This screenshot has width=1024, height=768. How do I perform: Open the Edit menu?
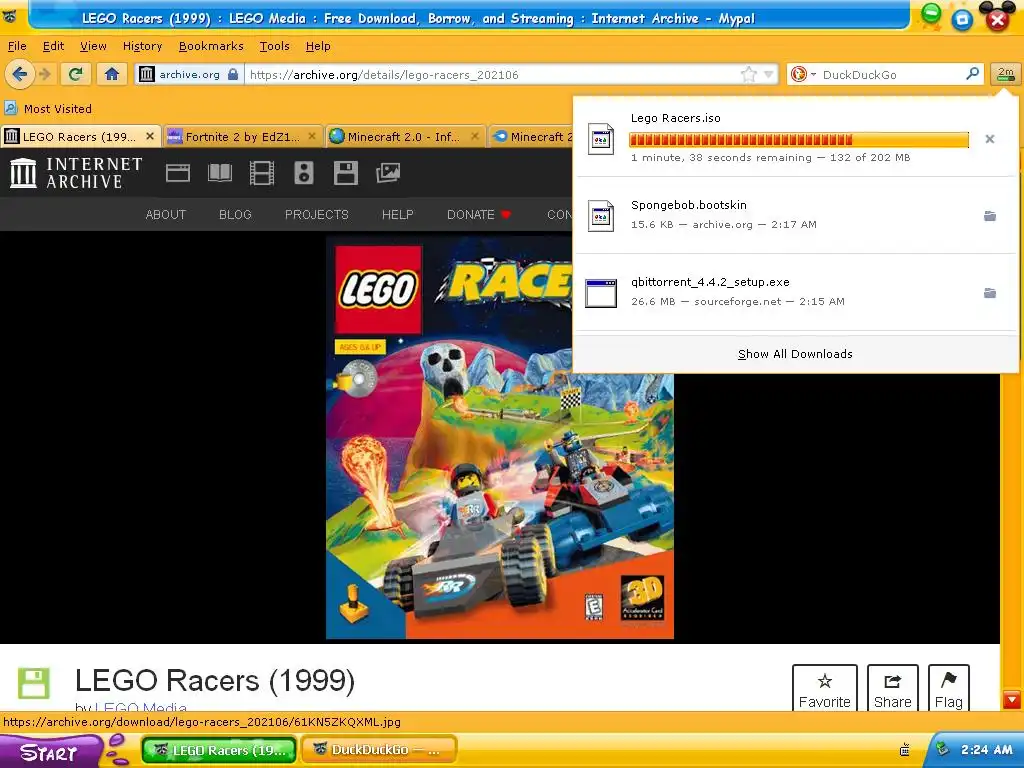[54, 46]
